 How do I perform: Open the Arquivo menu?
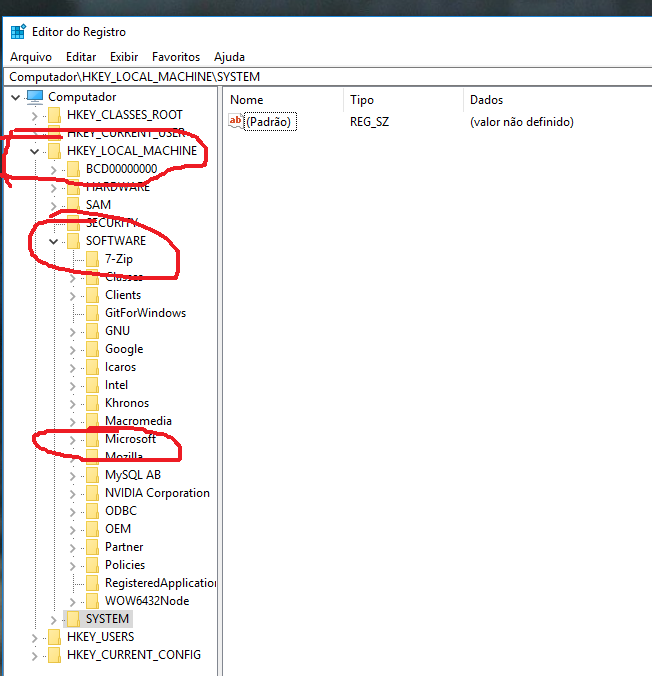click(x=31, y=57)
